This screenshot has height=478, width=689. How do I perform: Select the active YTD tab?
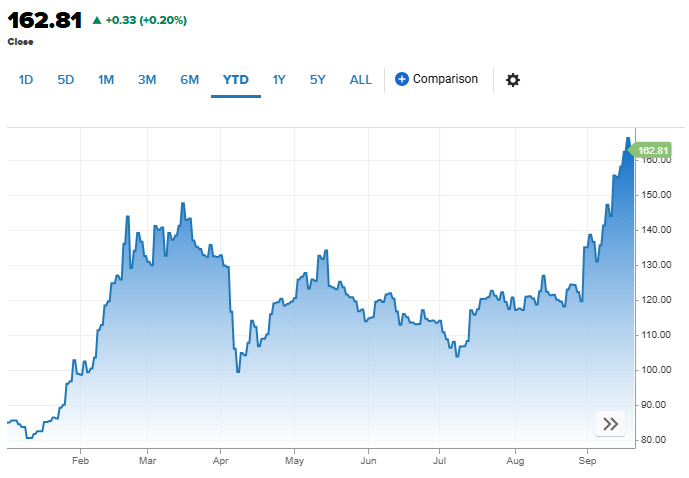236,80
